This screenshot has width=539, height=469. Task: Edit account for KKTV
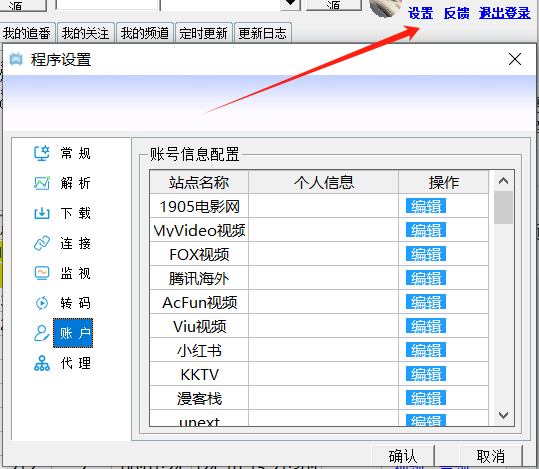tap(426, 374)
